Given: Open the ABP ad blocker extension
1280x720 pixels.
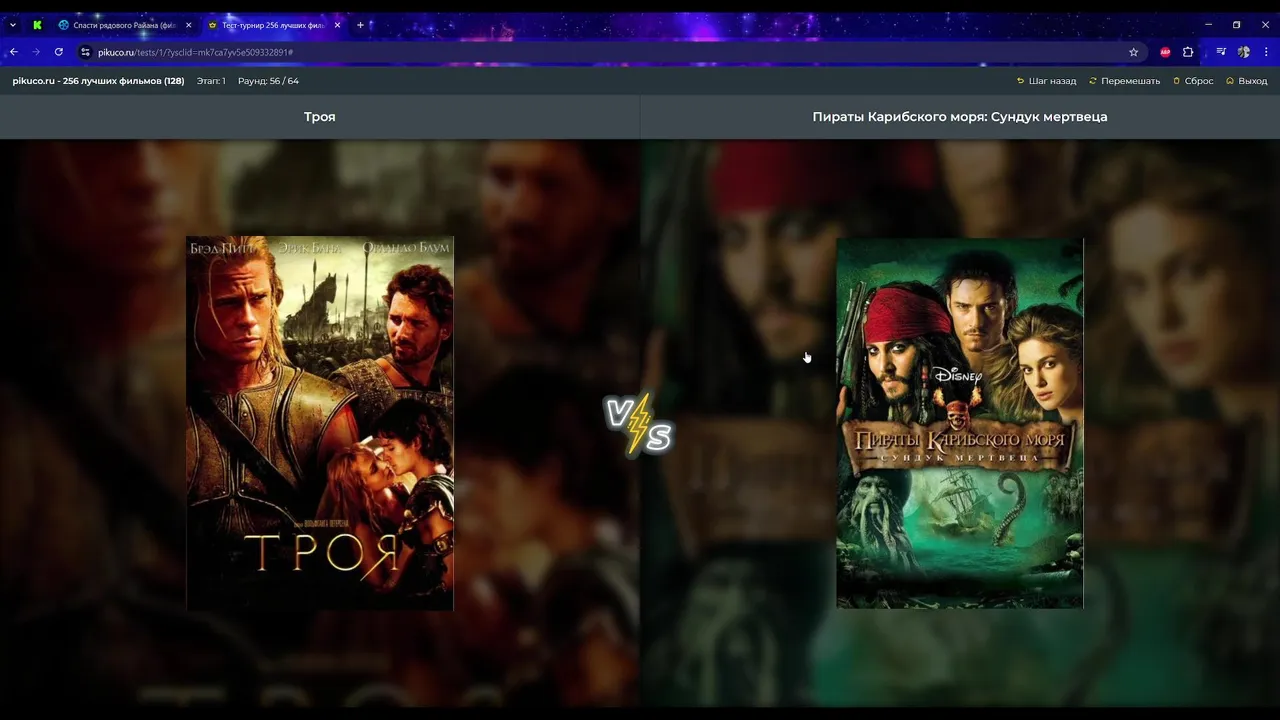Looking at the screenshot, I should (1165, 52).
